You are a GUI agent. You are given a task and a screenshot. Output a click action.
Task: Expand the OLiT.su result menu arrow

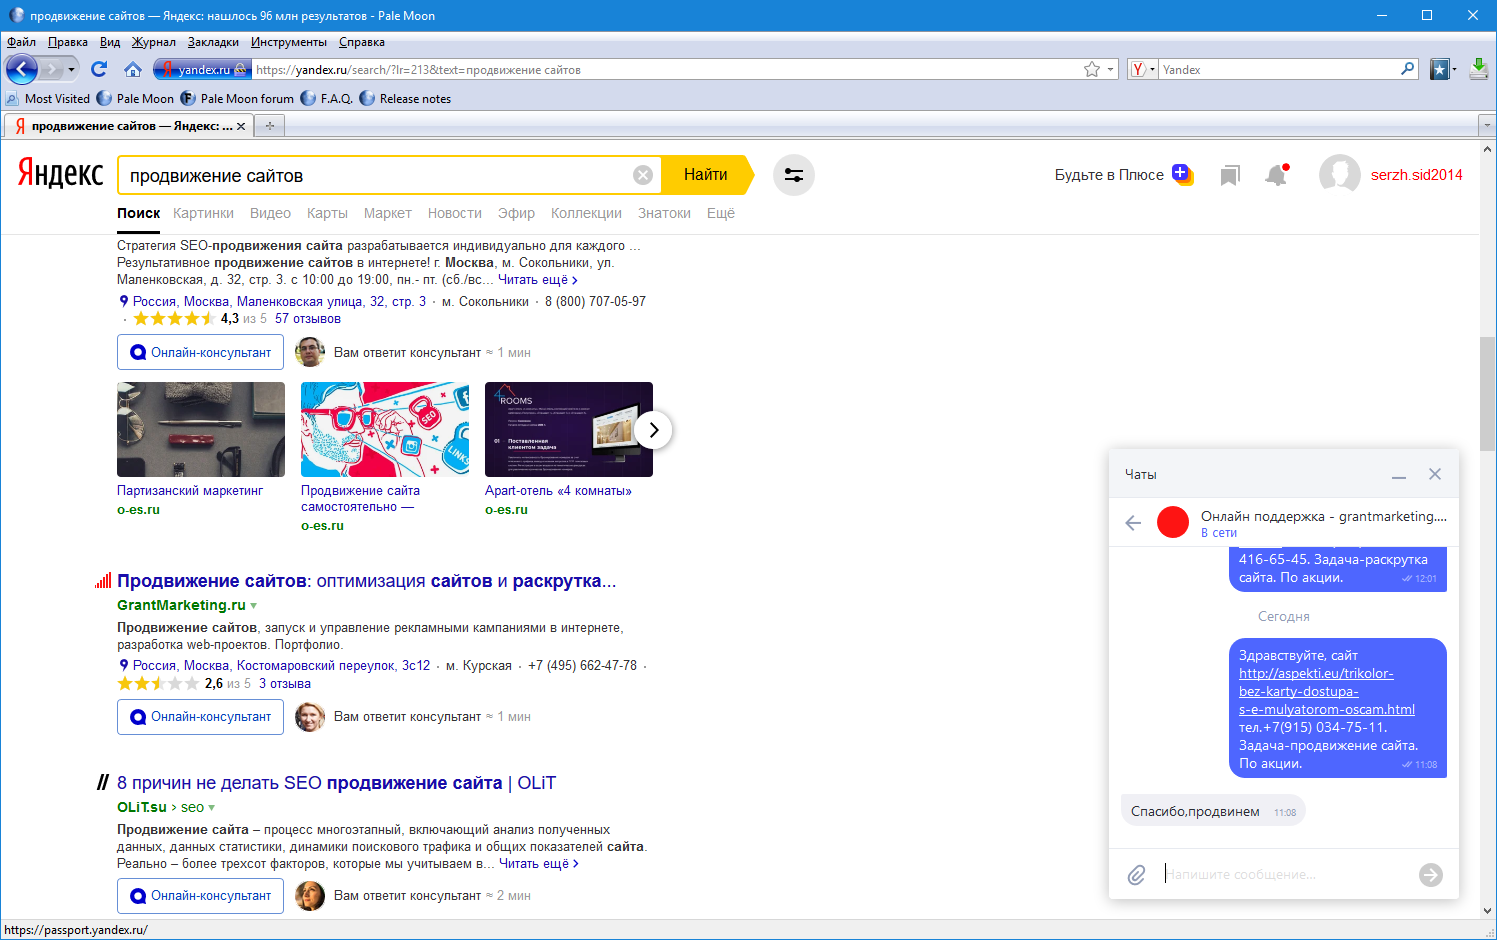point(212,808)
